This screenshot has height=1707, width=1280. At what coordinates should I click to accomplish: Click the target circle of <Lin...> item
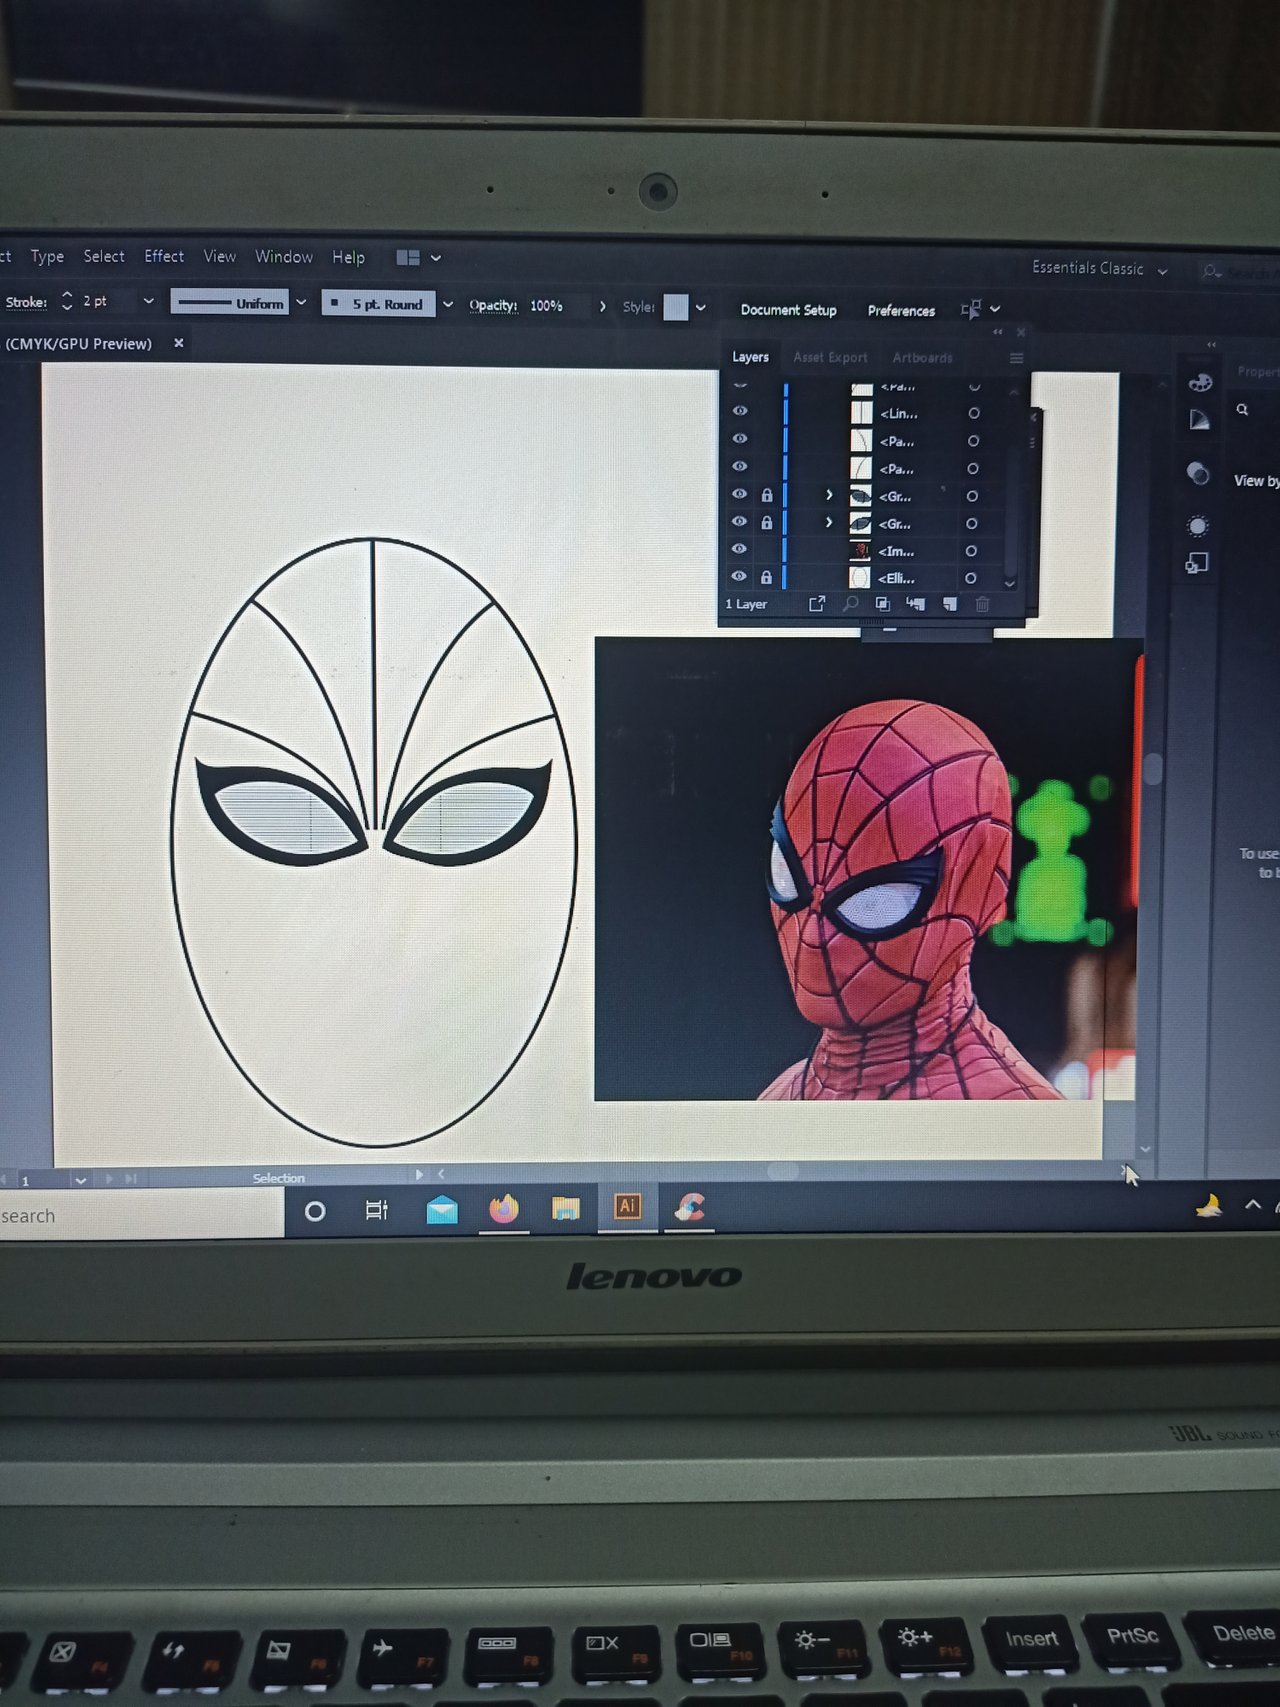click(973, 413)
